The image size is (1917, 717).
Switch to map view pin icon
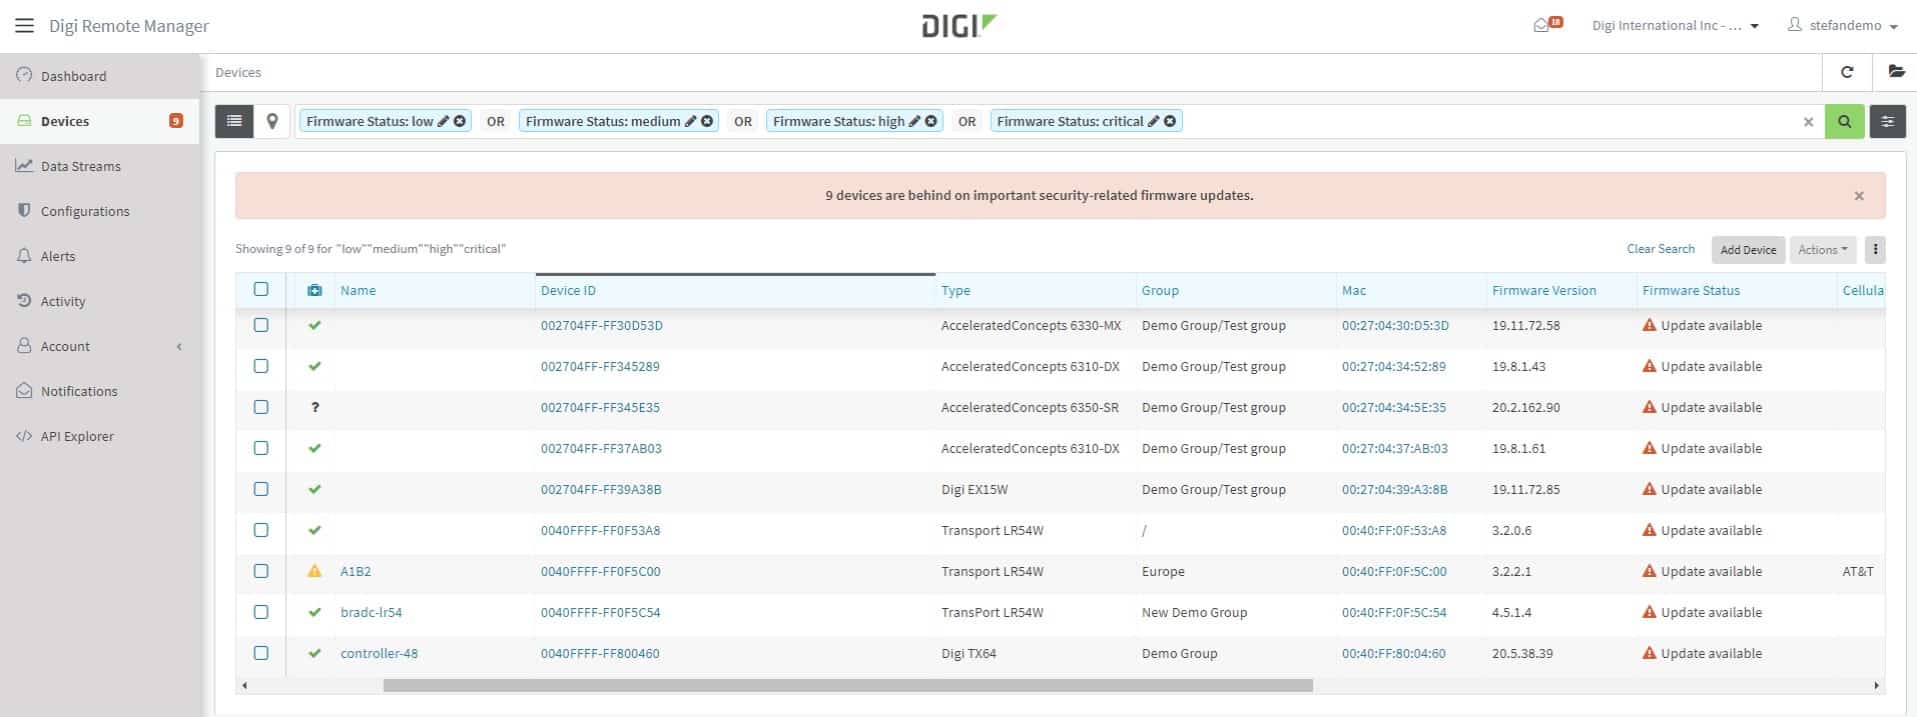pos(272,121)
